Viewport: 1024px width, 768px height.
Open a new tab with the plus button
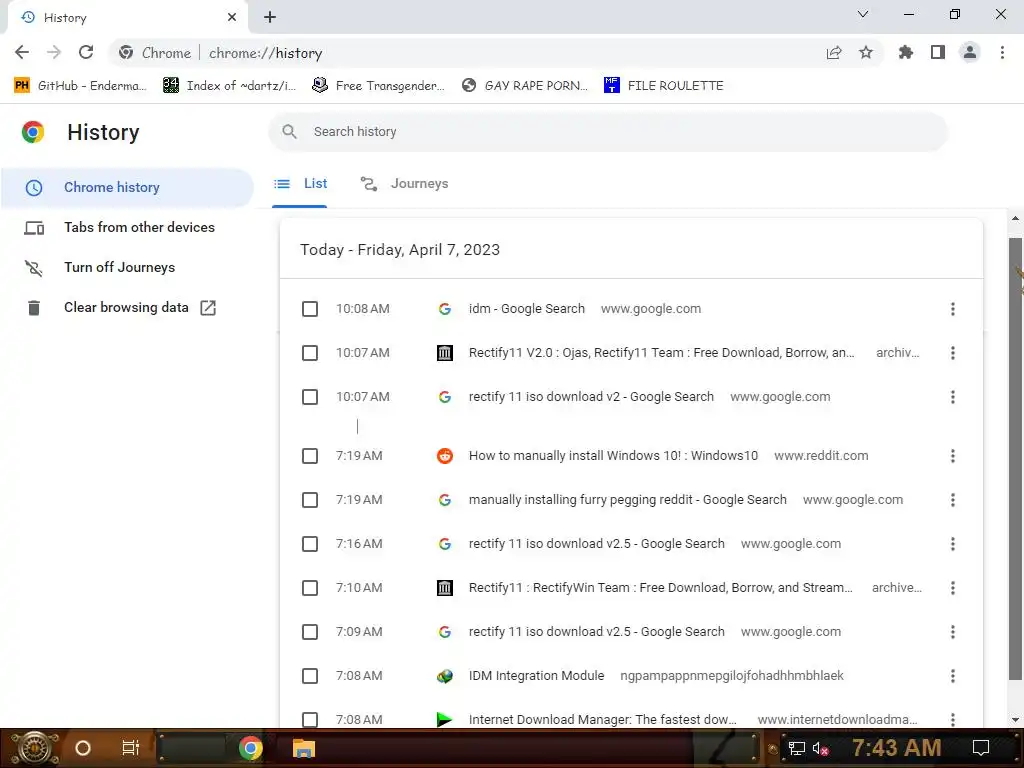[270, 17]
